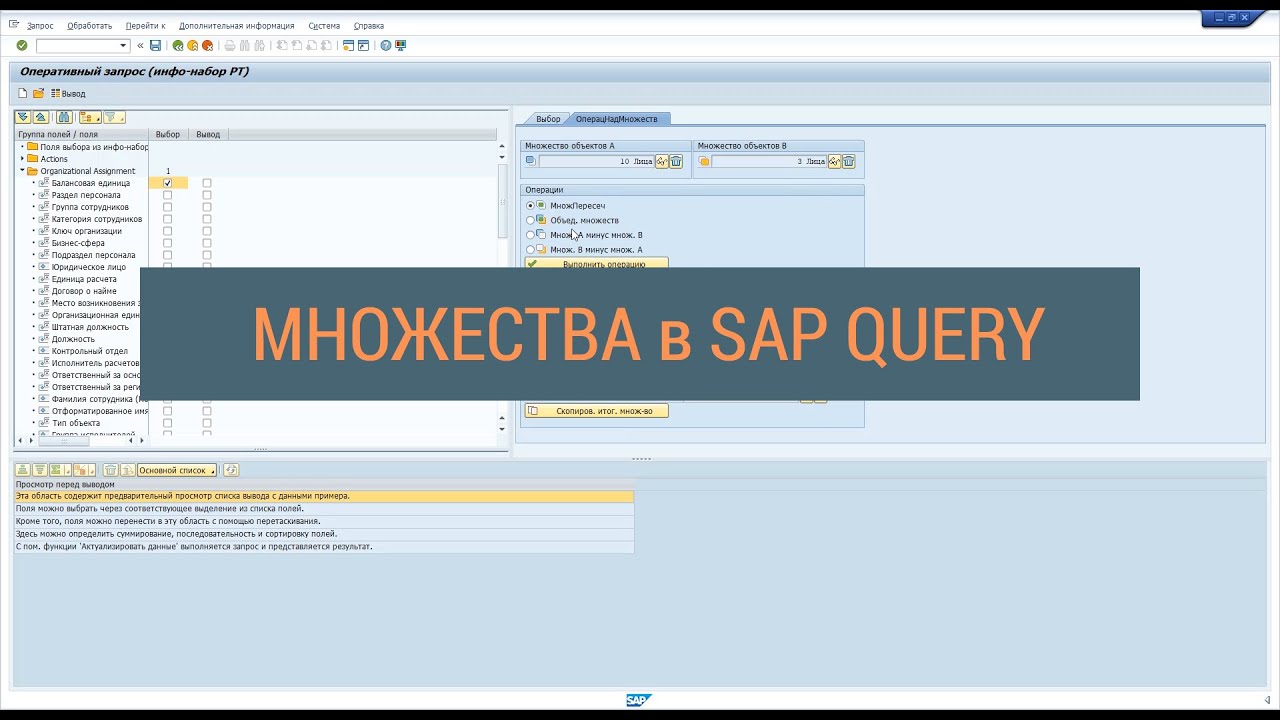This screenshot has height=720, width=1280.
Task: Open the Help question mark icon
Action: tap(385, 45)
